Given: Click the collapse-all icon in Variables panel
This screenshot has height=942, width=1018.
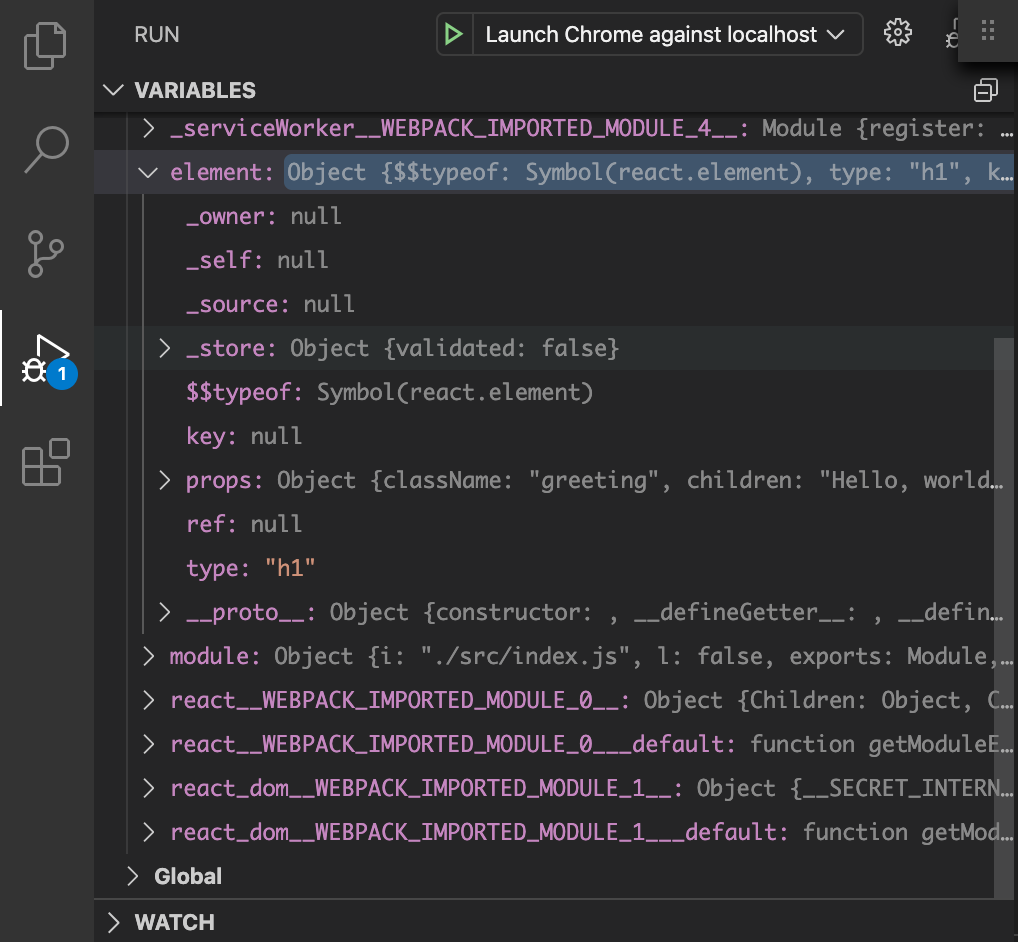Looking at the screenshot, I should point(986,90).
